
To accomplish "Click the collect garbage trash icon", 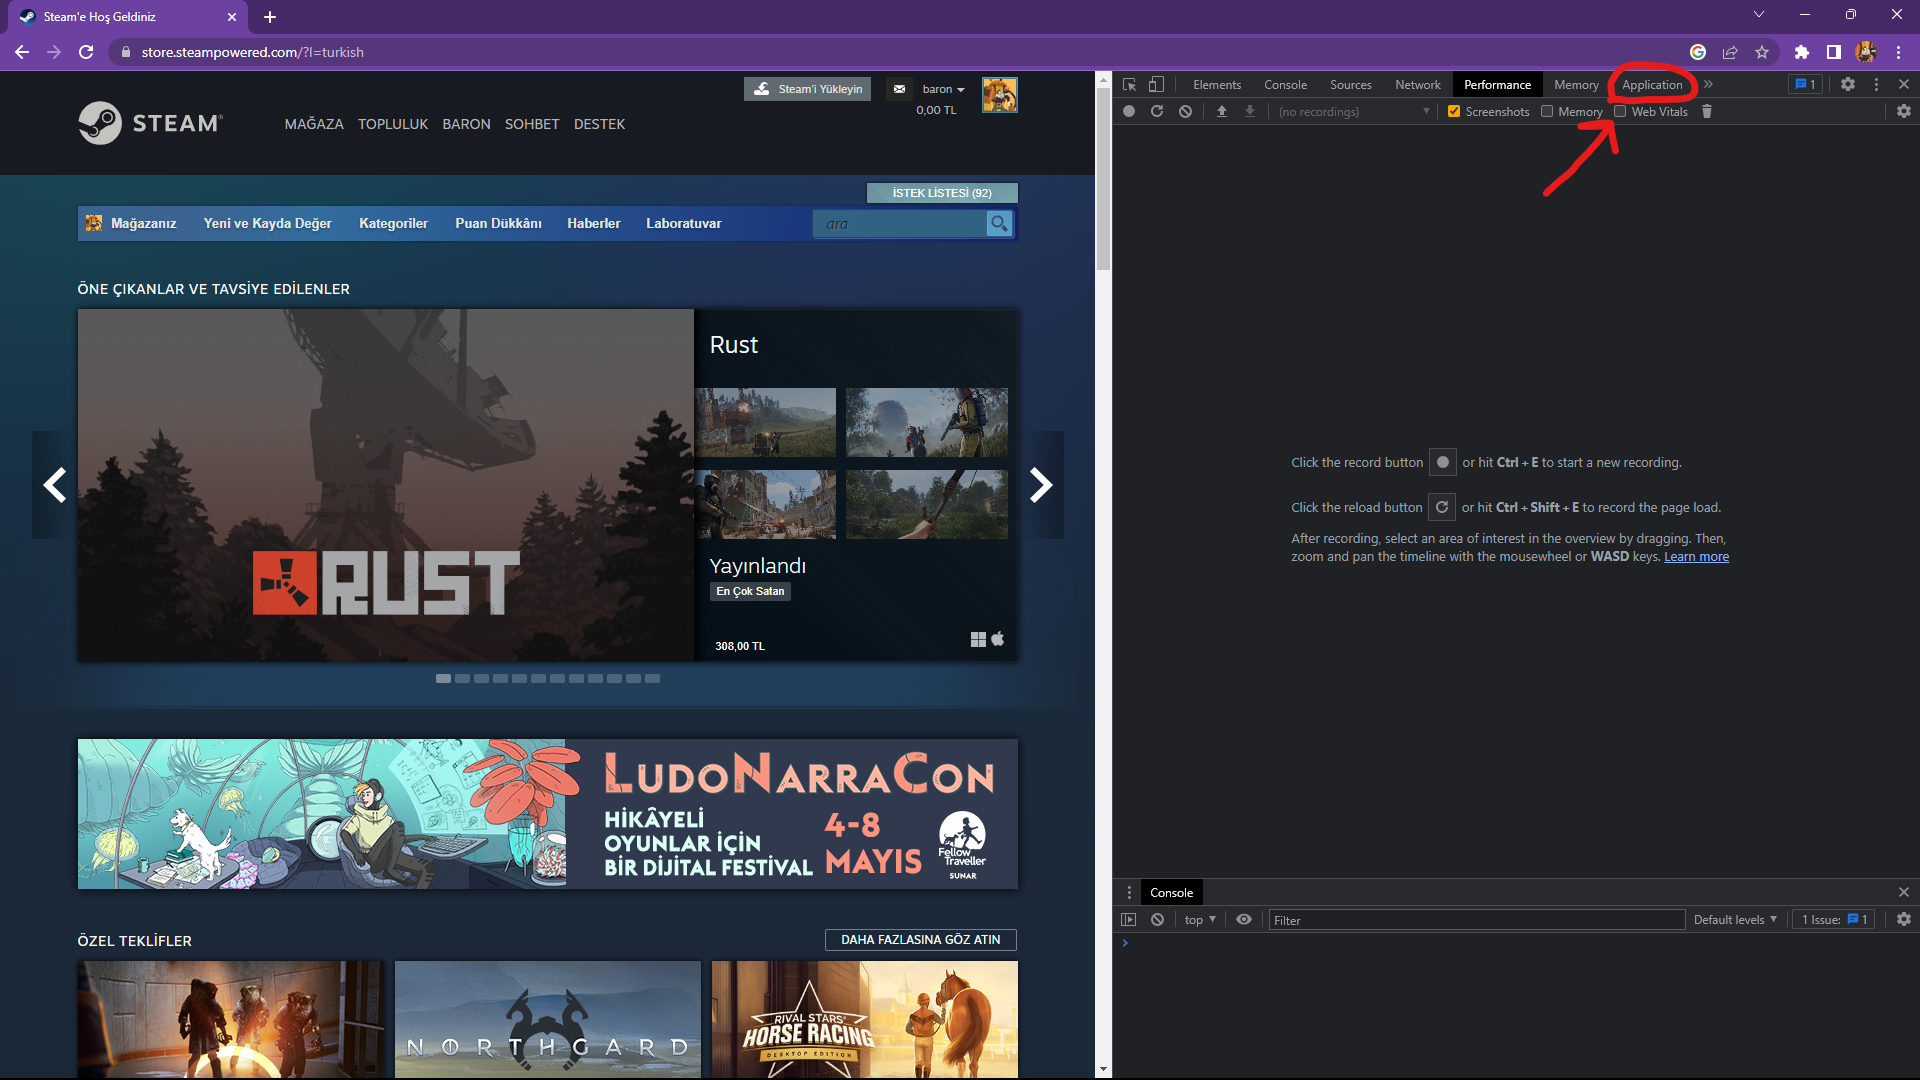I will click(1707, 111).
